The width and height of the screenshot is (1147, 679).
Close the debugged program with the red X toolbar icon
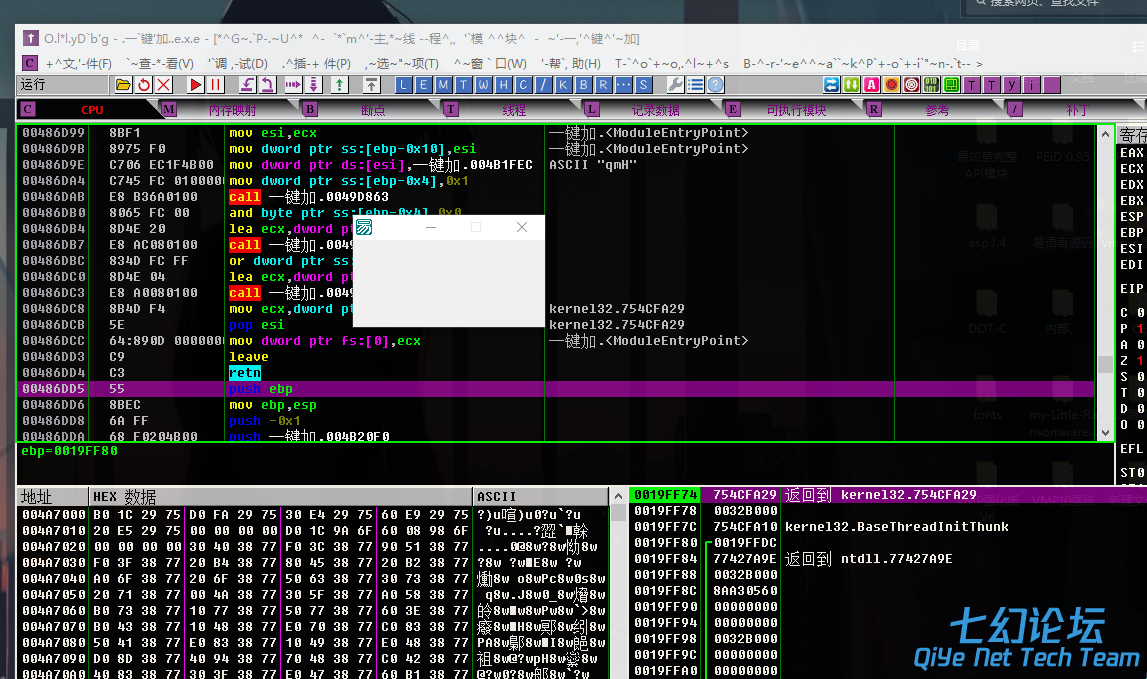164,85
